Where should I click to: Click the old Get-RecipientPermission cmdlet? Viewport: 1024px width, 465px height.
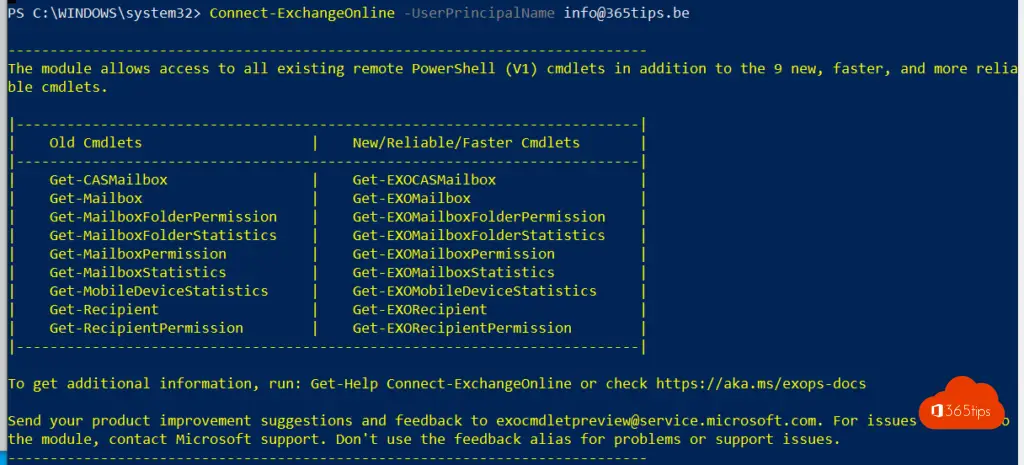(x=146, y=328)
